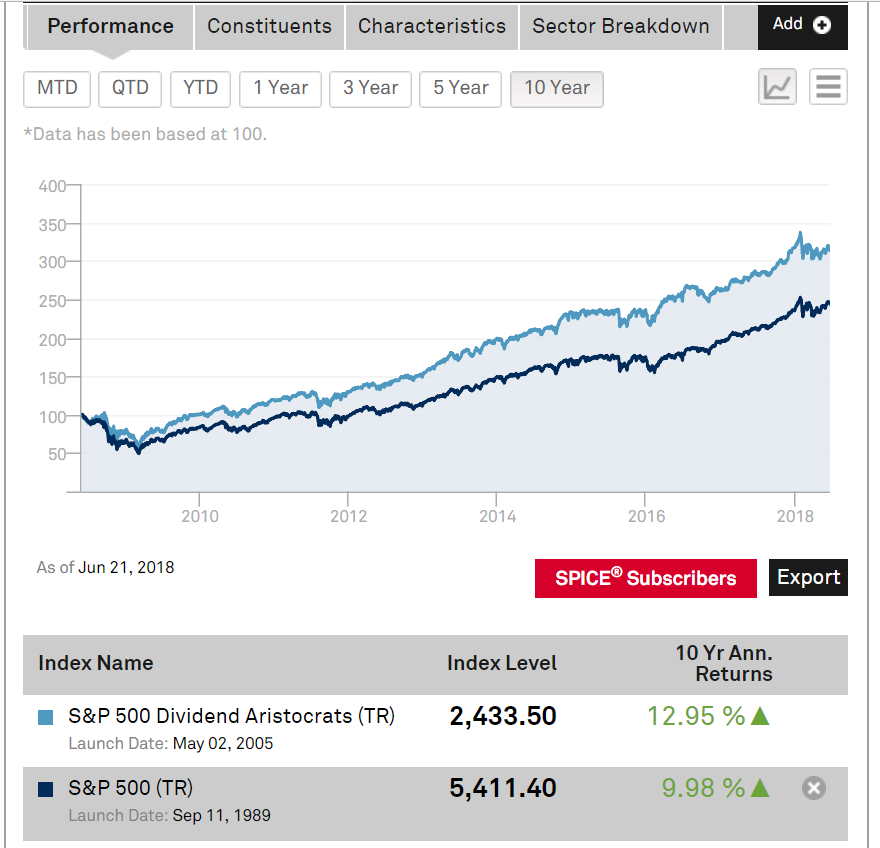Click the 12.95 % return value
This screenshot has width=880, height=848.
[x=696, y=716]
